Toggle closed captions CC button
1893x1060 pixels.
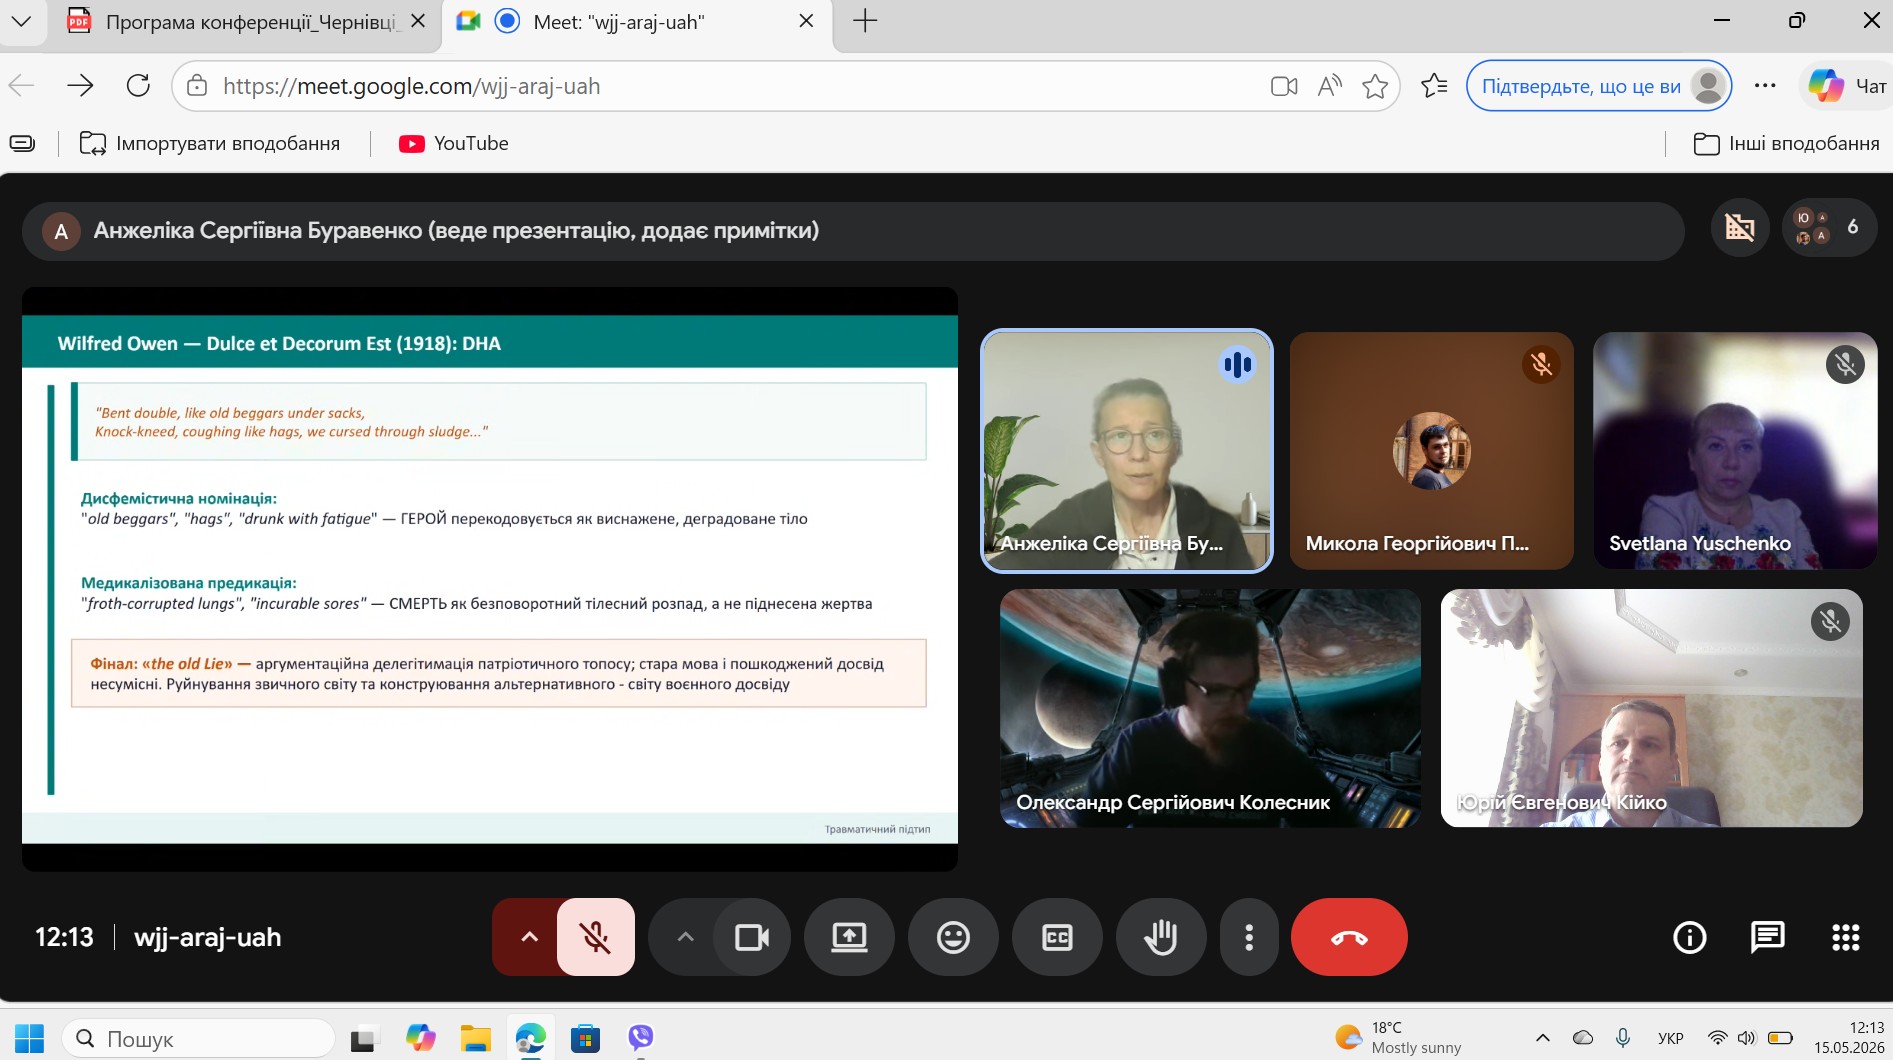pos(1057,937)
